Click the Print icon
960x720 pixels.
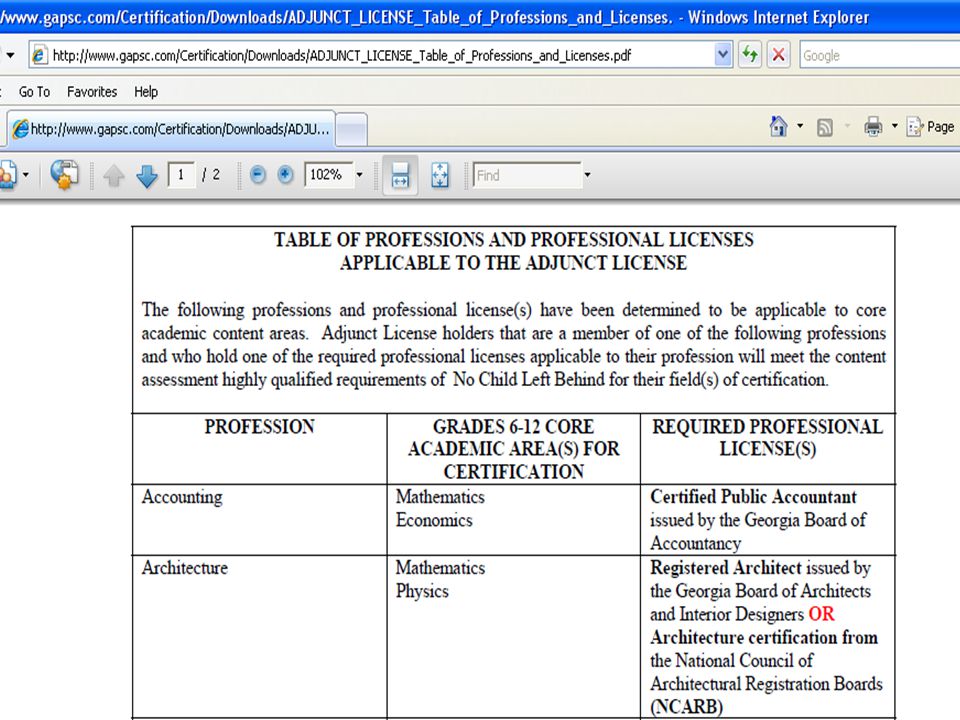(x=873, y=127)
